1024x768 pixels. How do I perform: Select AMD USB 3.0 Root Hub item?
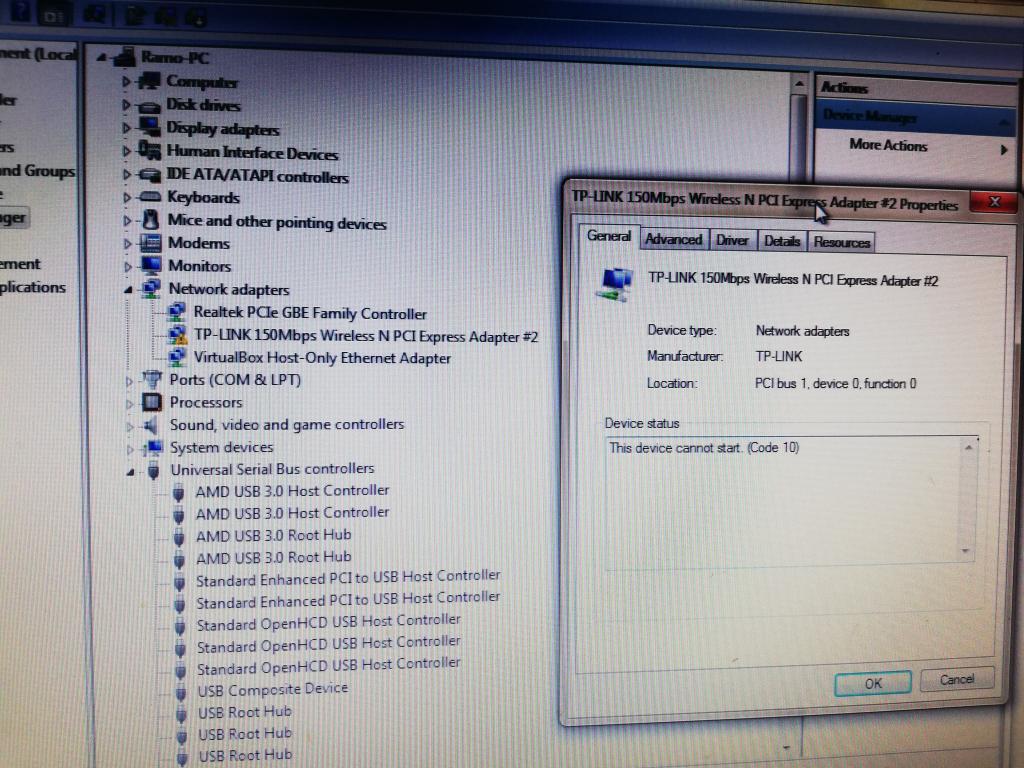273,535
